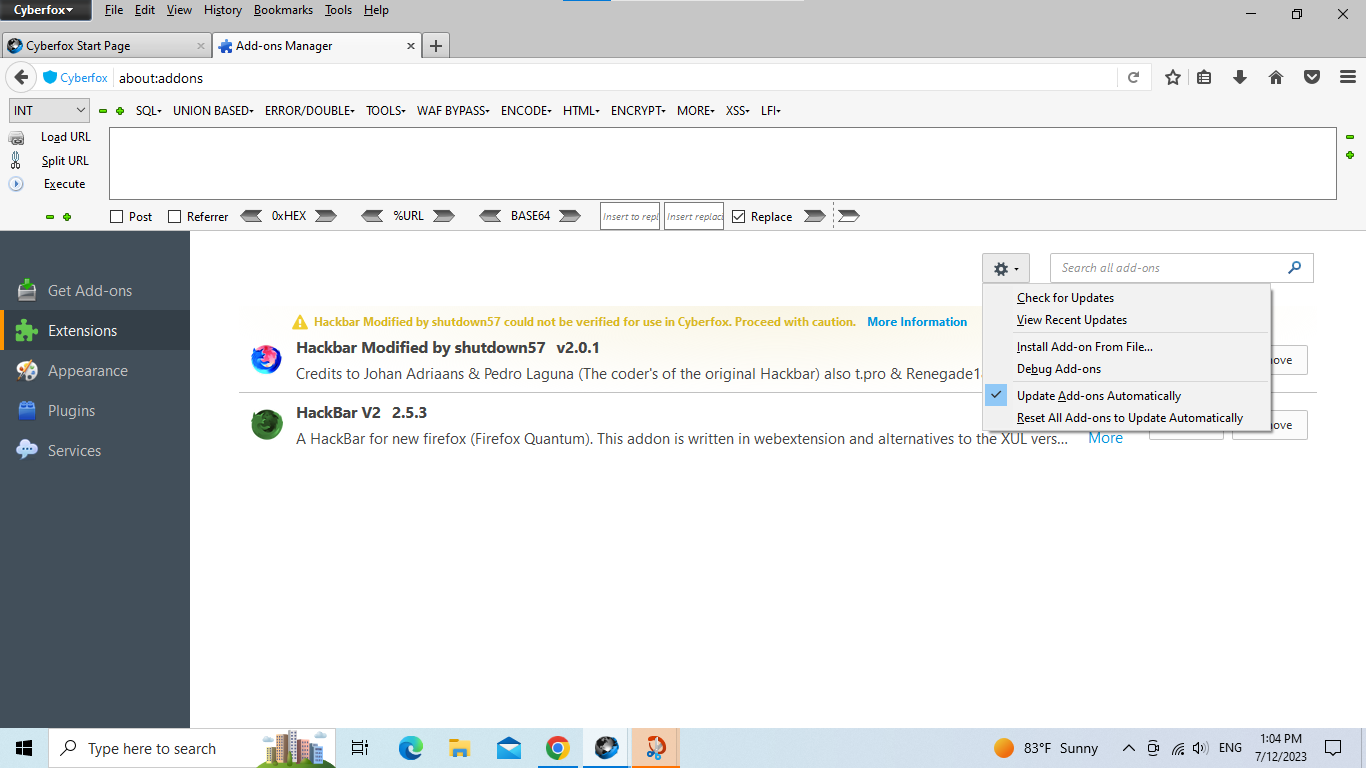The image size is (1366, 768).
Task: Bookmark this page with the star icon
Action: [x=1173, y=77]
